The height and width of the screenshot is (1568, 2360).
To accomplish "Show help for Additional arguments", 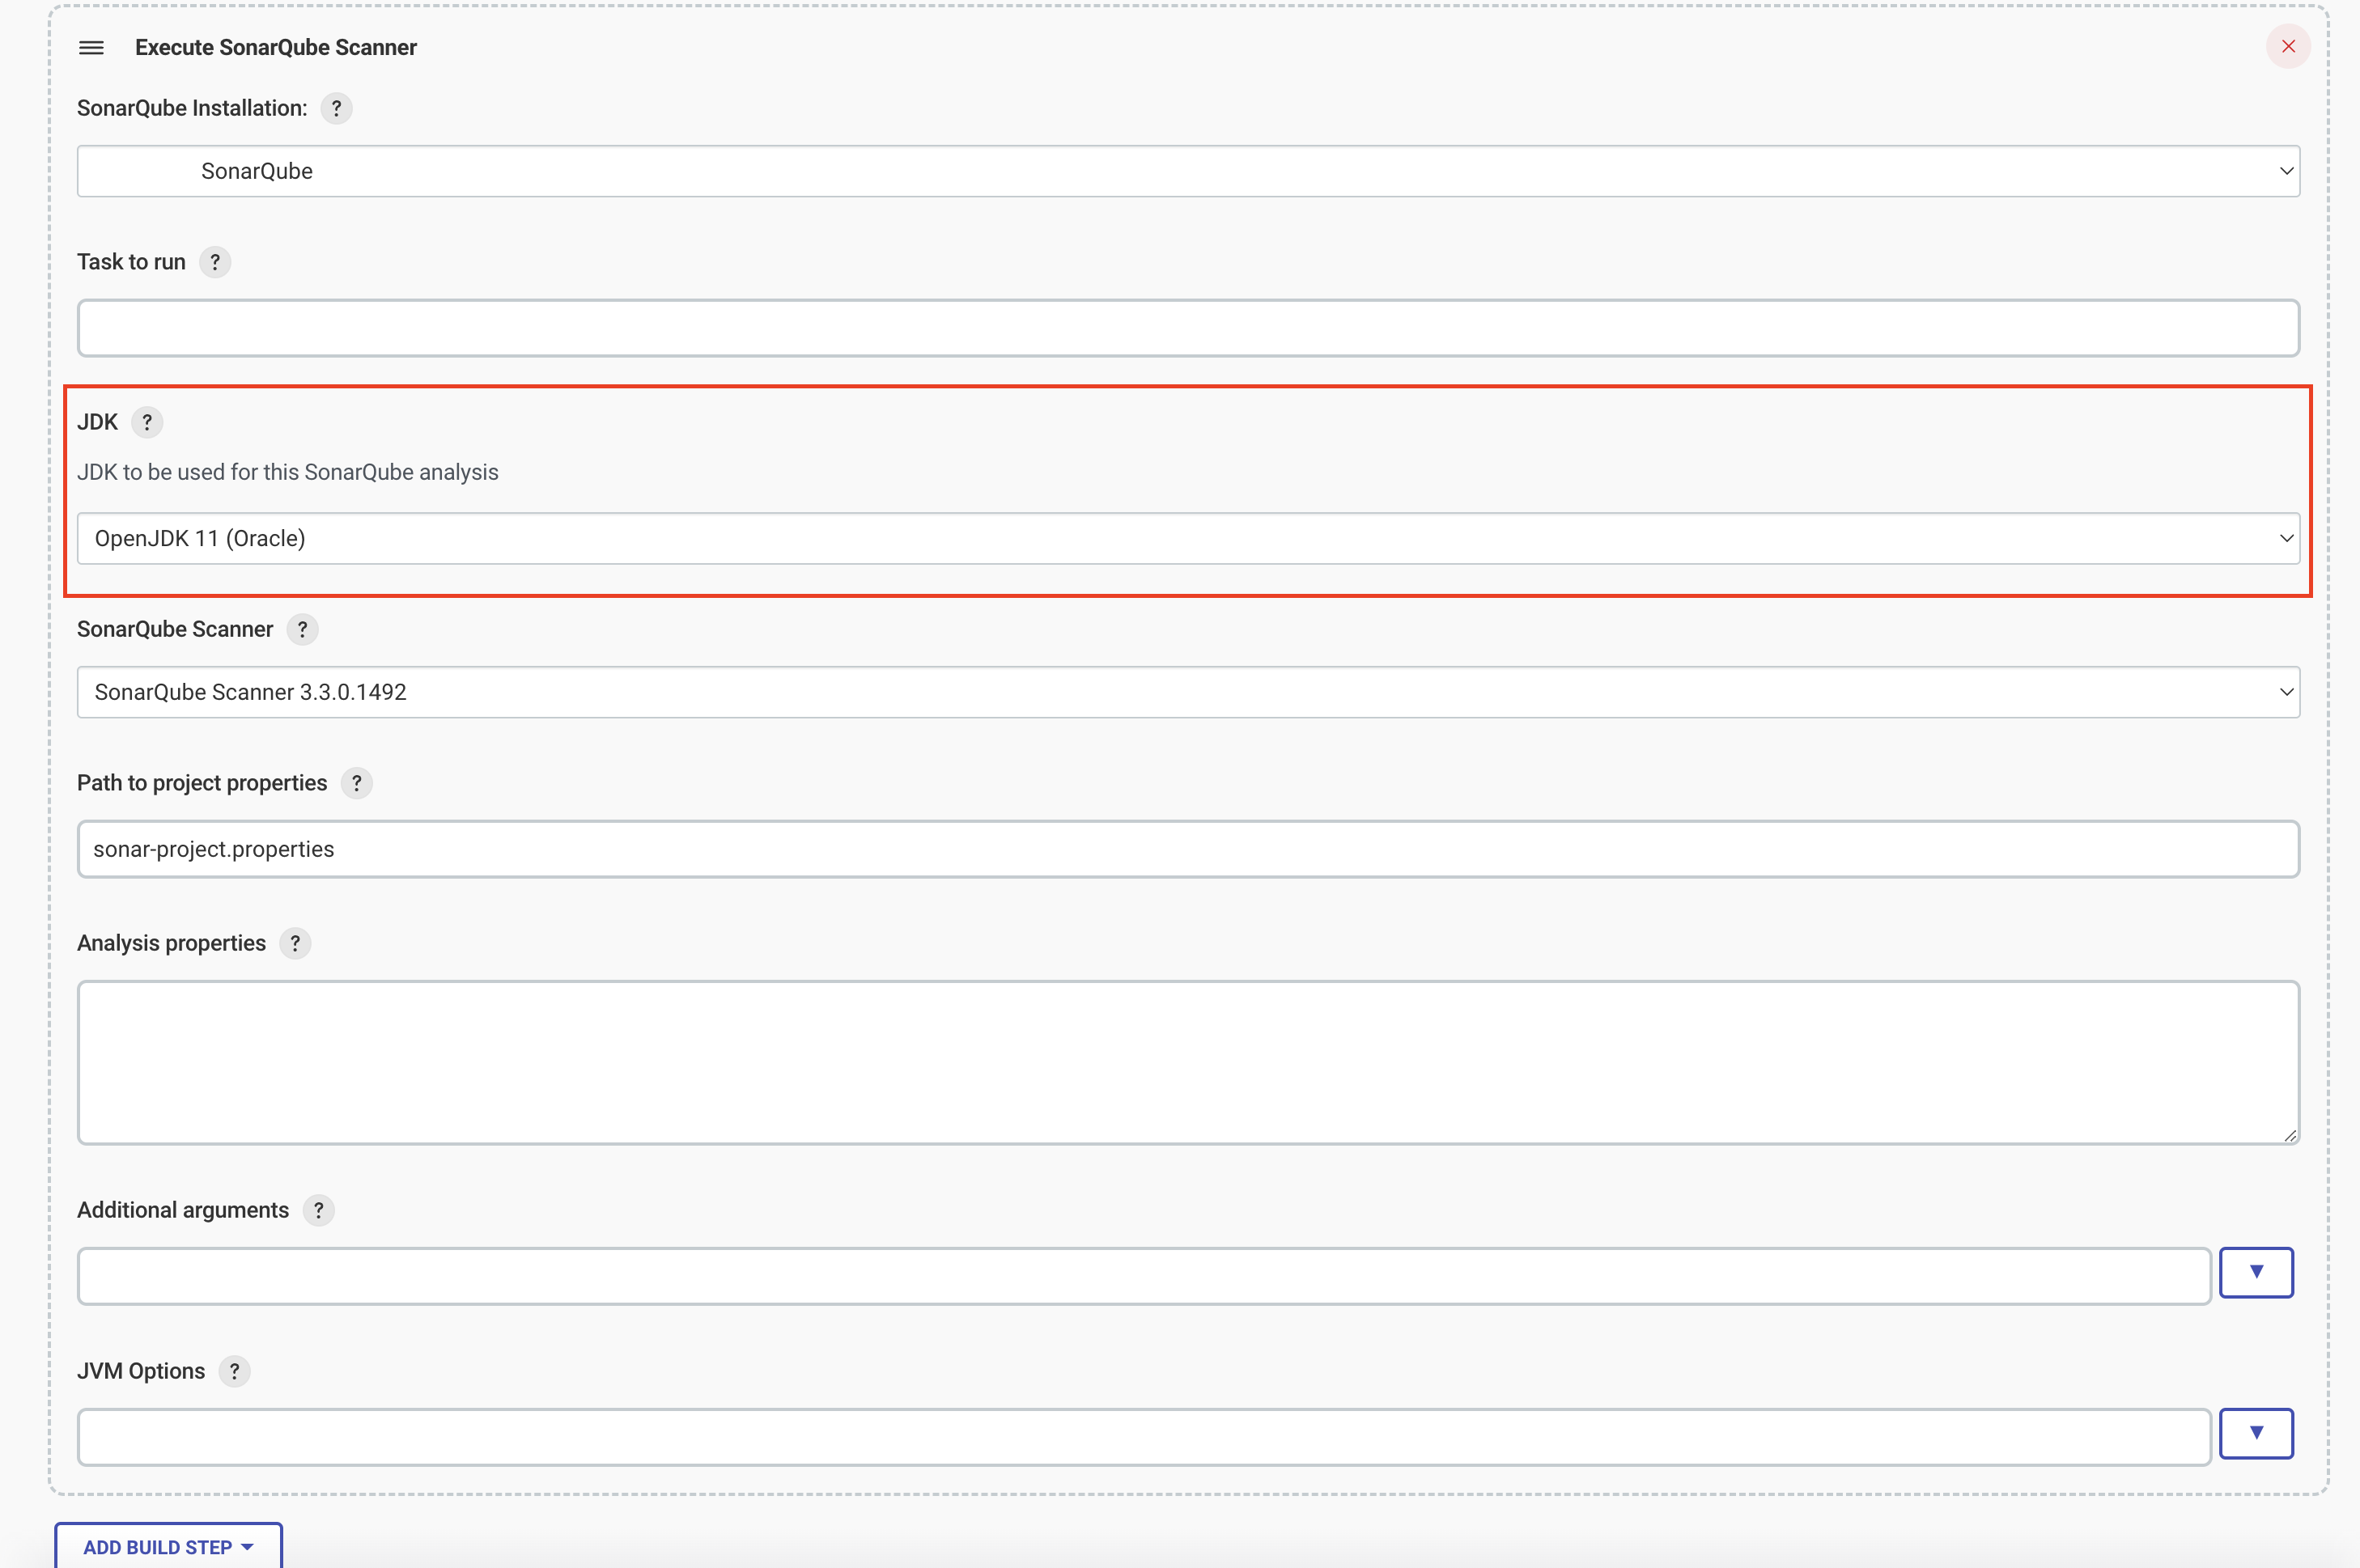I will 318,1210.
